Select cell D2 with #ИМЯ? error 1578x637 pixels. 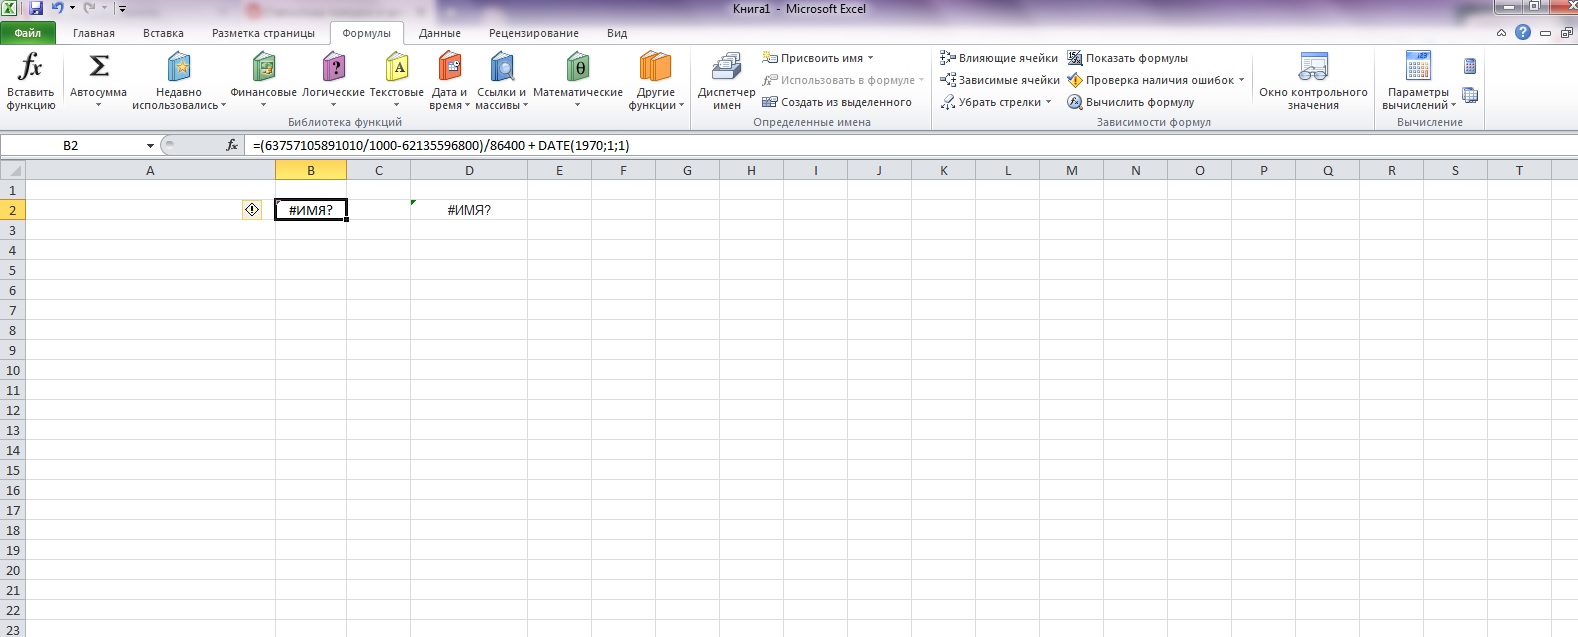(x=468, y=210)
